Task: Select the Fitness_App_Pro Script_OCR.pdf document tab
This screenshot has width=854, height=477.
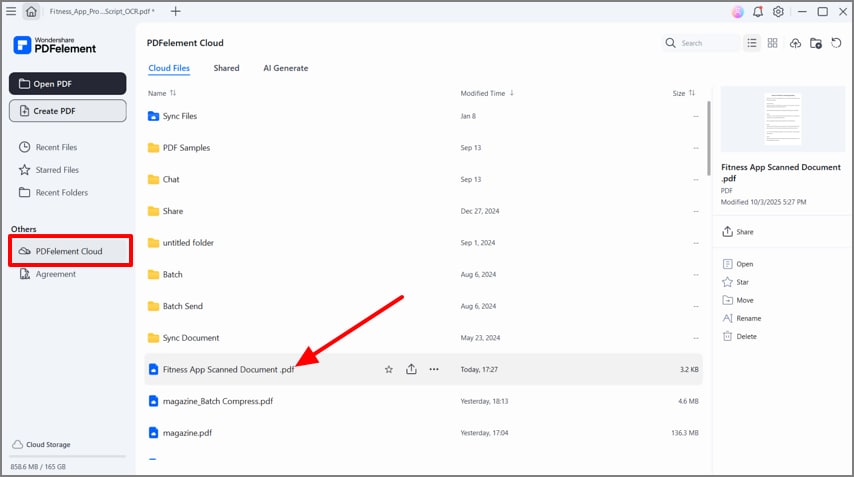Action: (102, 11)
